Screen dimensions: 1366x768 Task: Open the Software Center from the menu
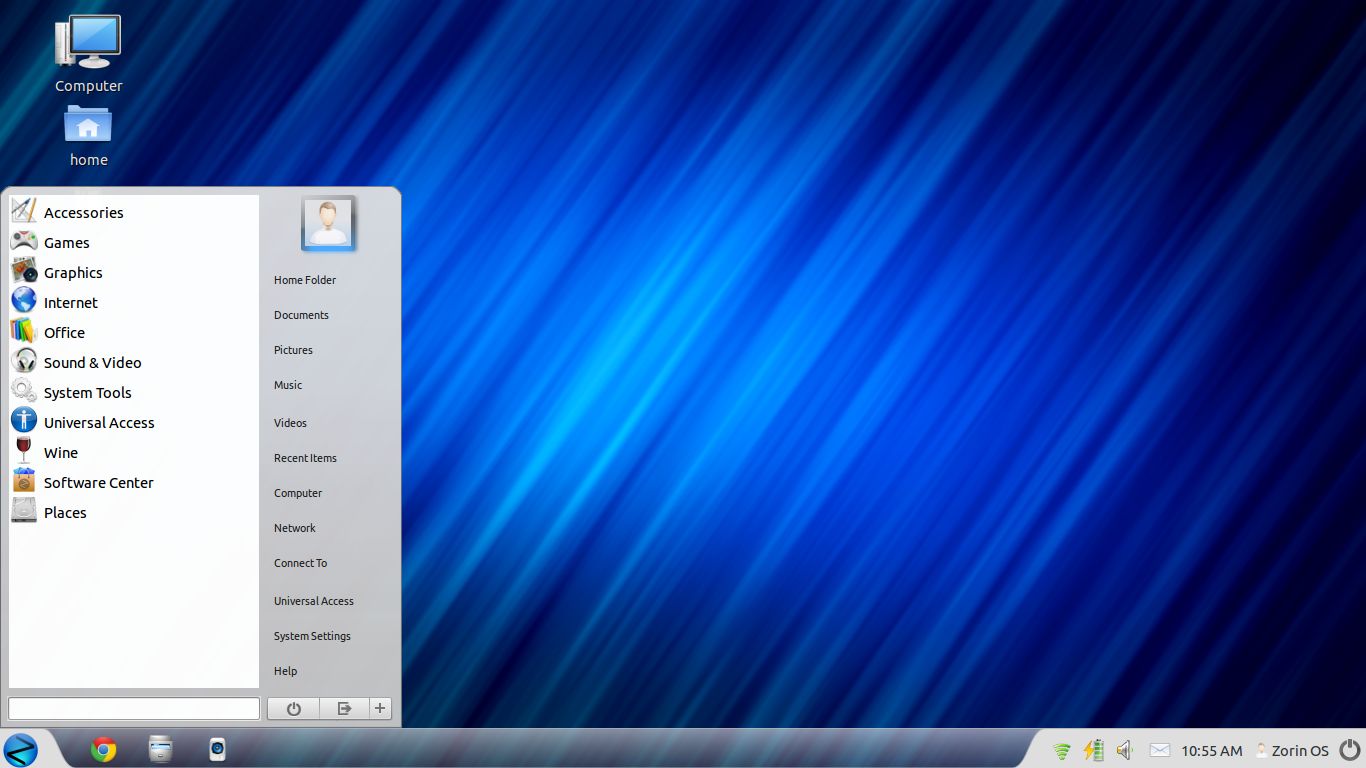98,482
